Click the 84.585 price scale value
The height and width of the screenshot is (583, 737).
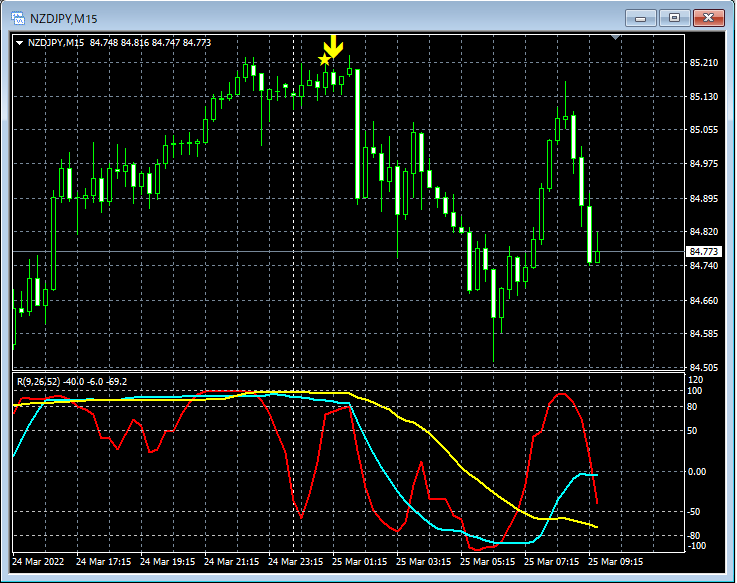click(704, 334)
